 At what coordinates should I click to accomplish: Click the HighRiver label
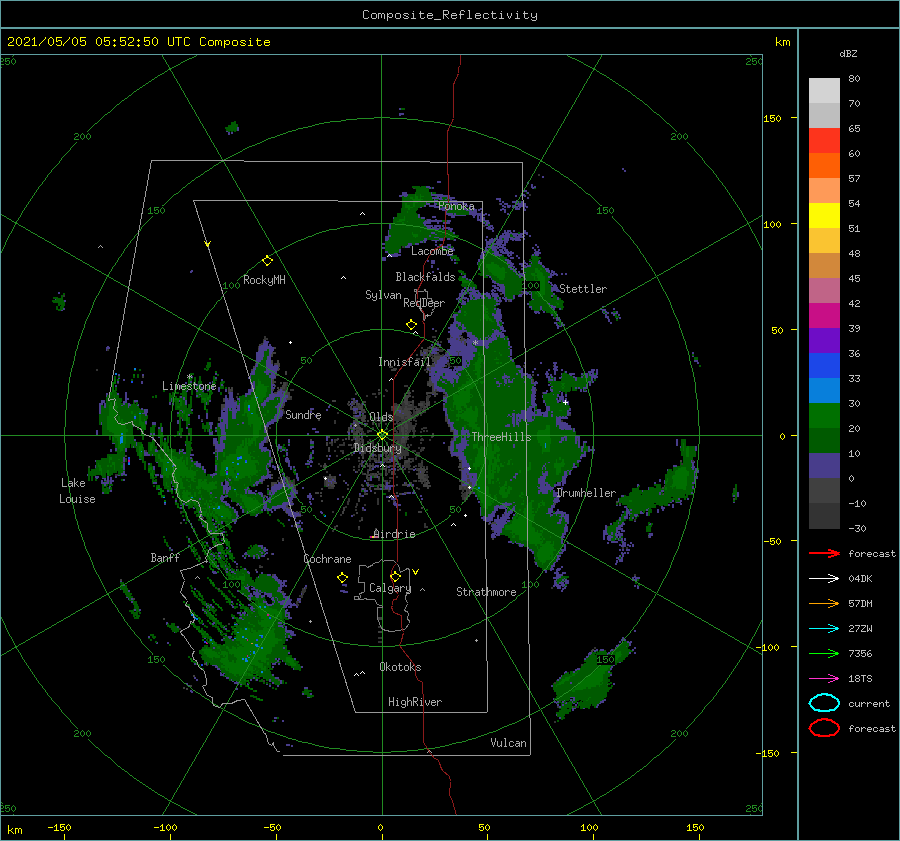click(415, 702)
